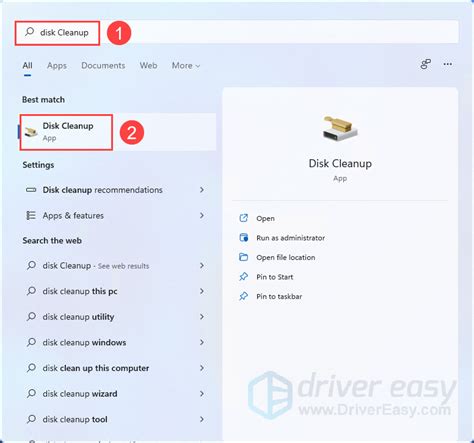Image resolution: width=474 pixels, height=443 pixels.
Task: Click the Open icon in preview pane
Action: (x=244, y=218)
